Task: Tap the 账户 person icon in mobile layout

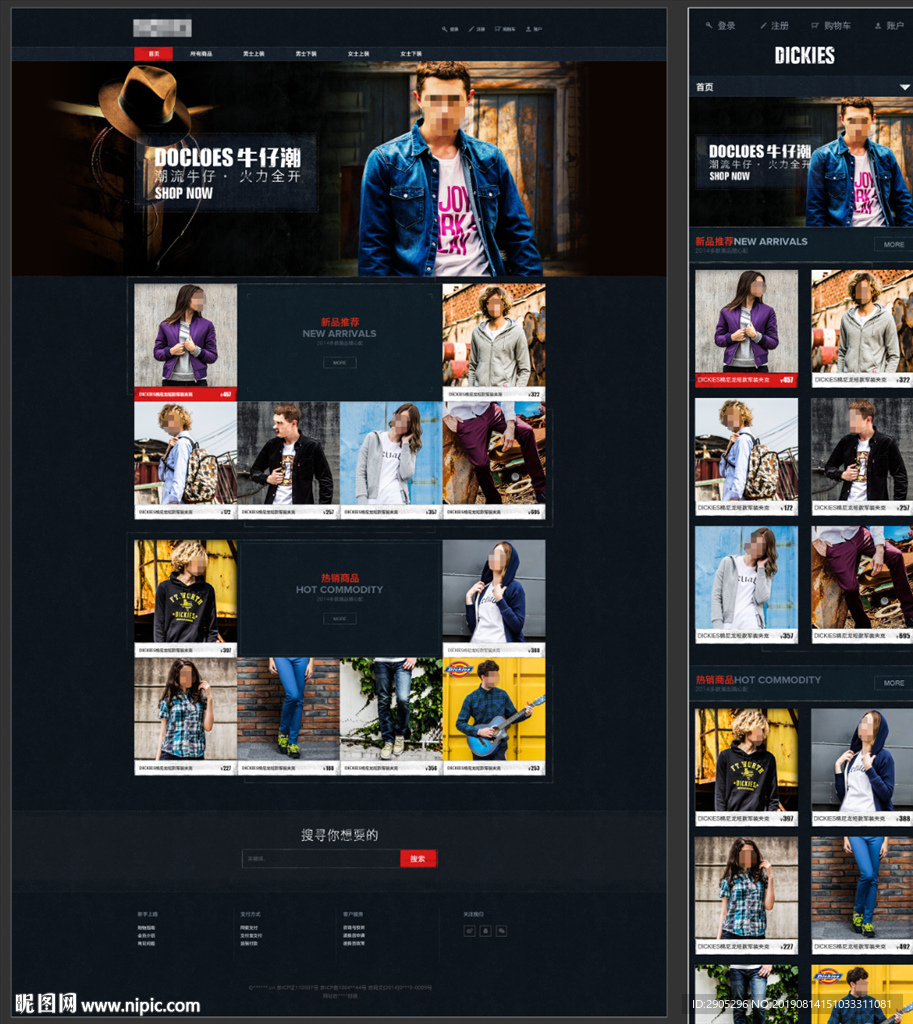Action: [878, 25]
